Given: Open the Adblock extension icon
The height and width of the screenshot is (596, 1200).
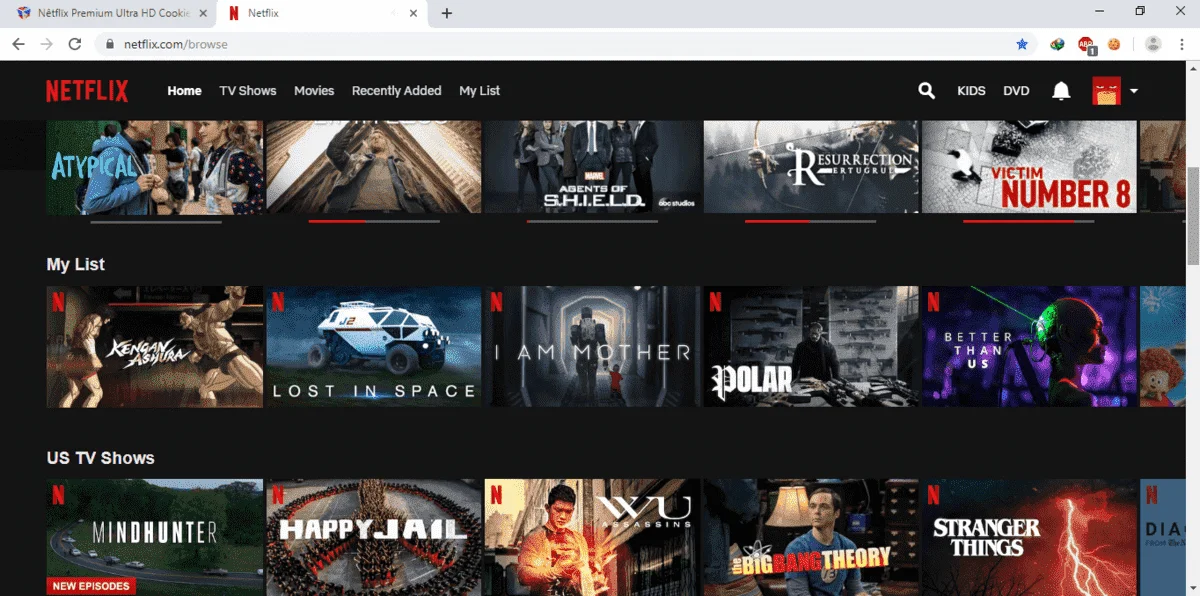Looking at the screenshot, I should pos(1086,44).
